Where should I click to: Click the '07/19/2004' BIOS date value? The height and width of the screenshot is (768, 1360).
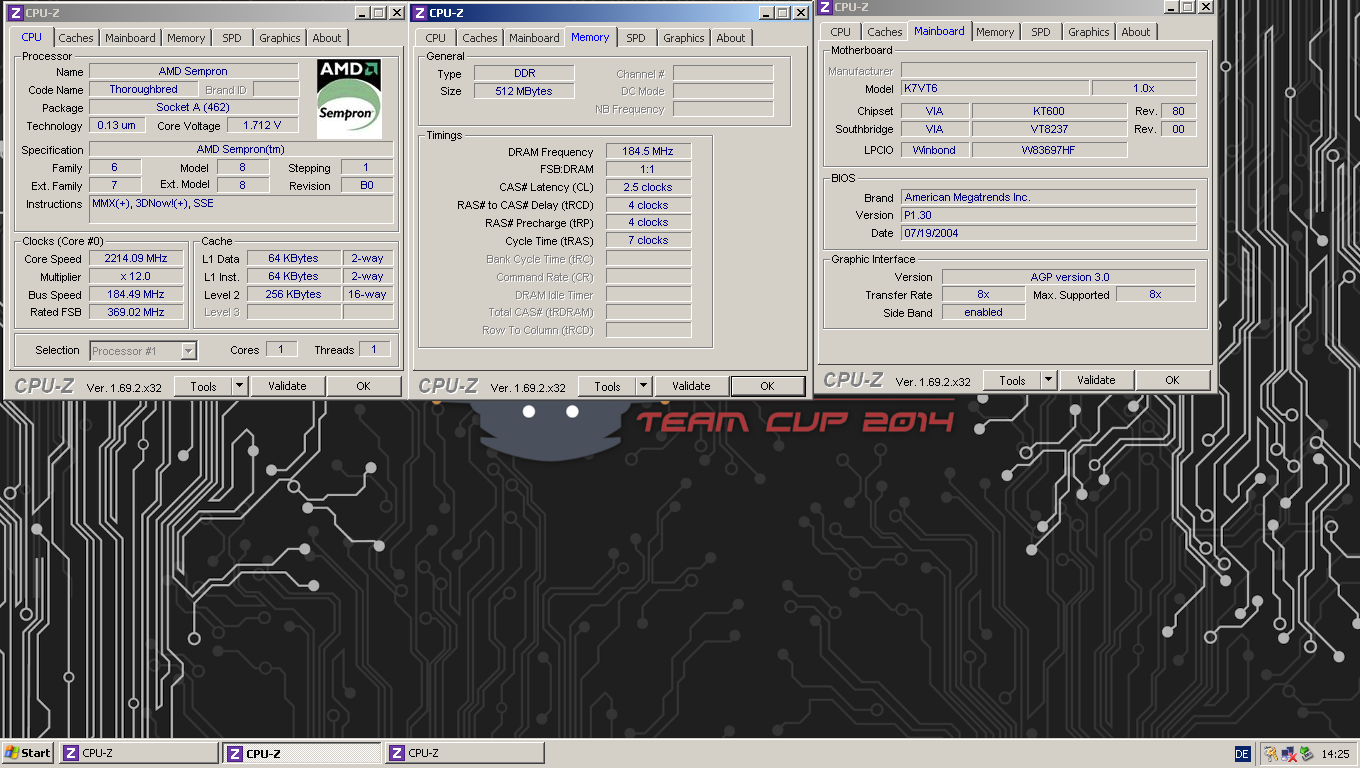point(1048,233)
